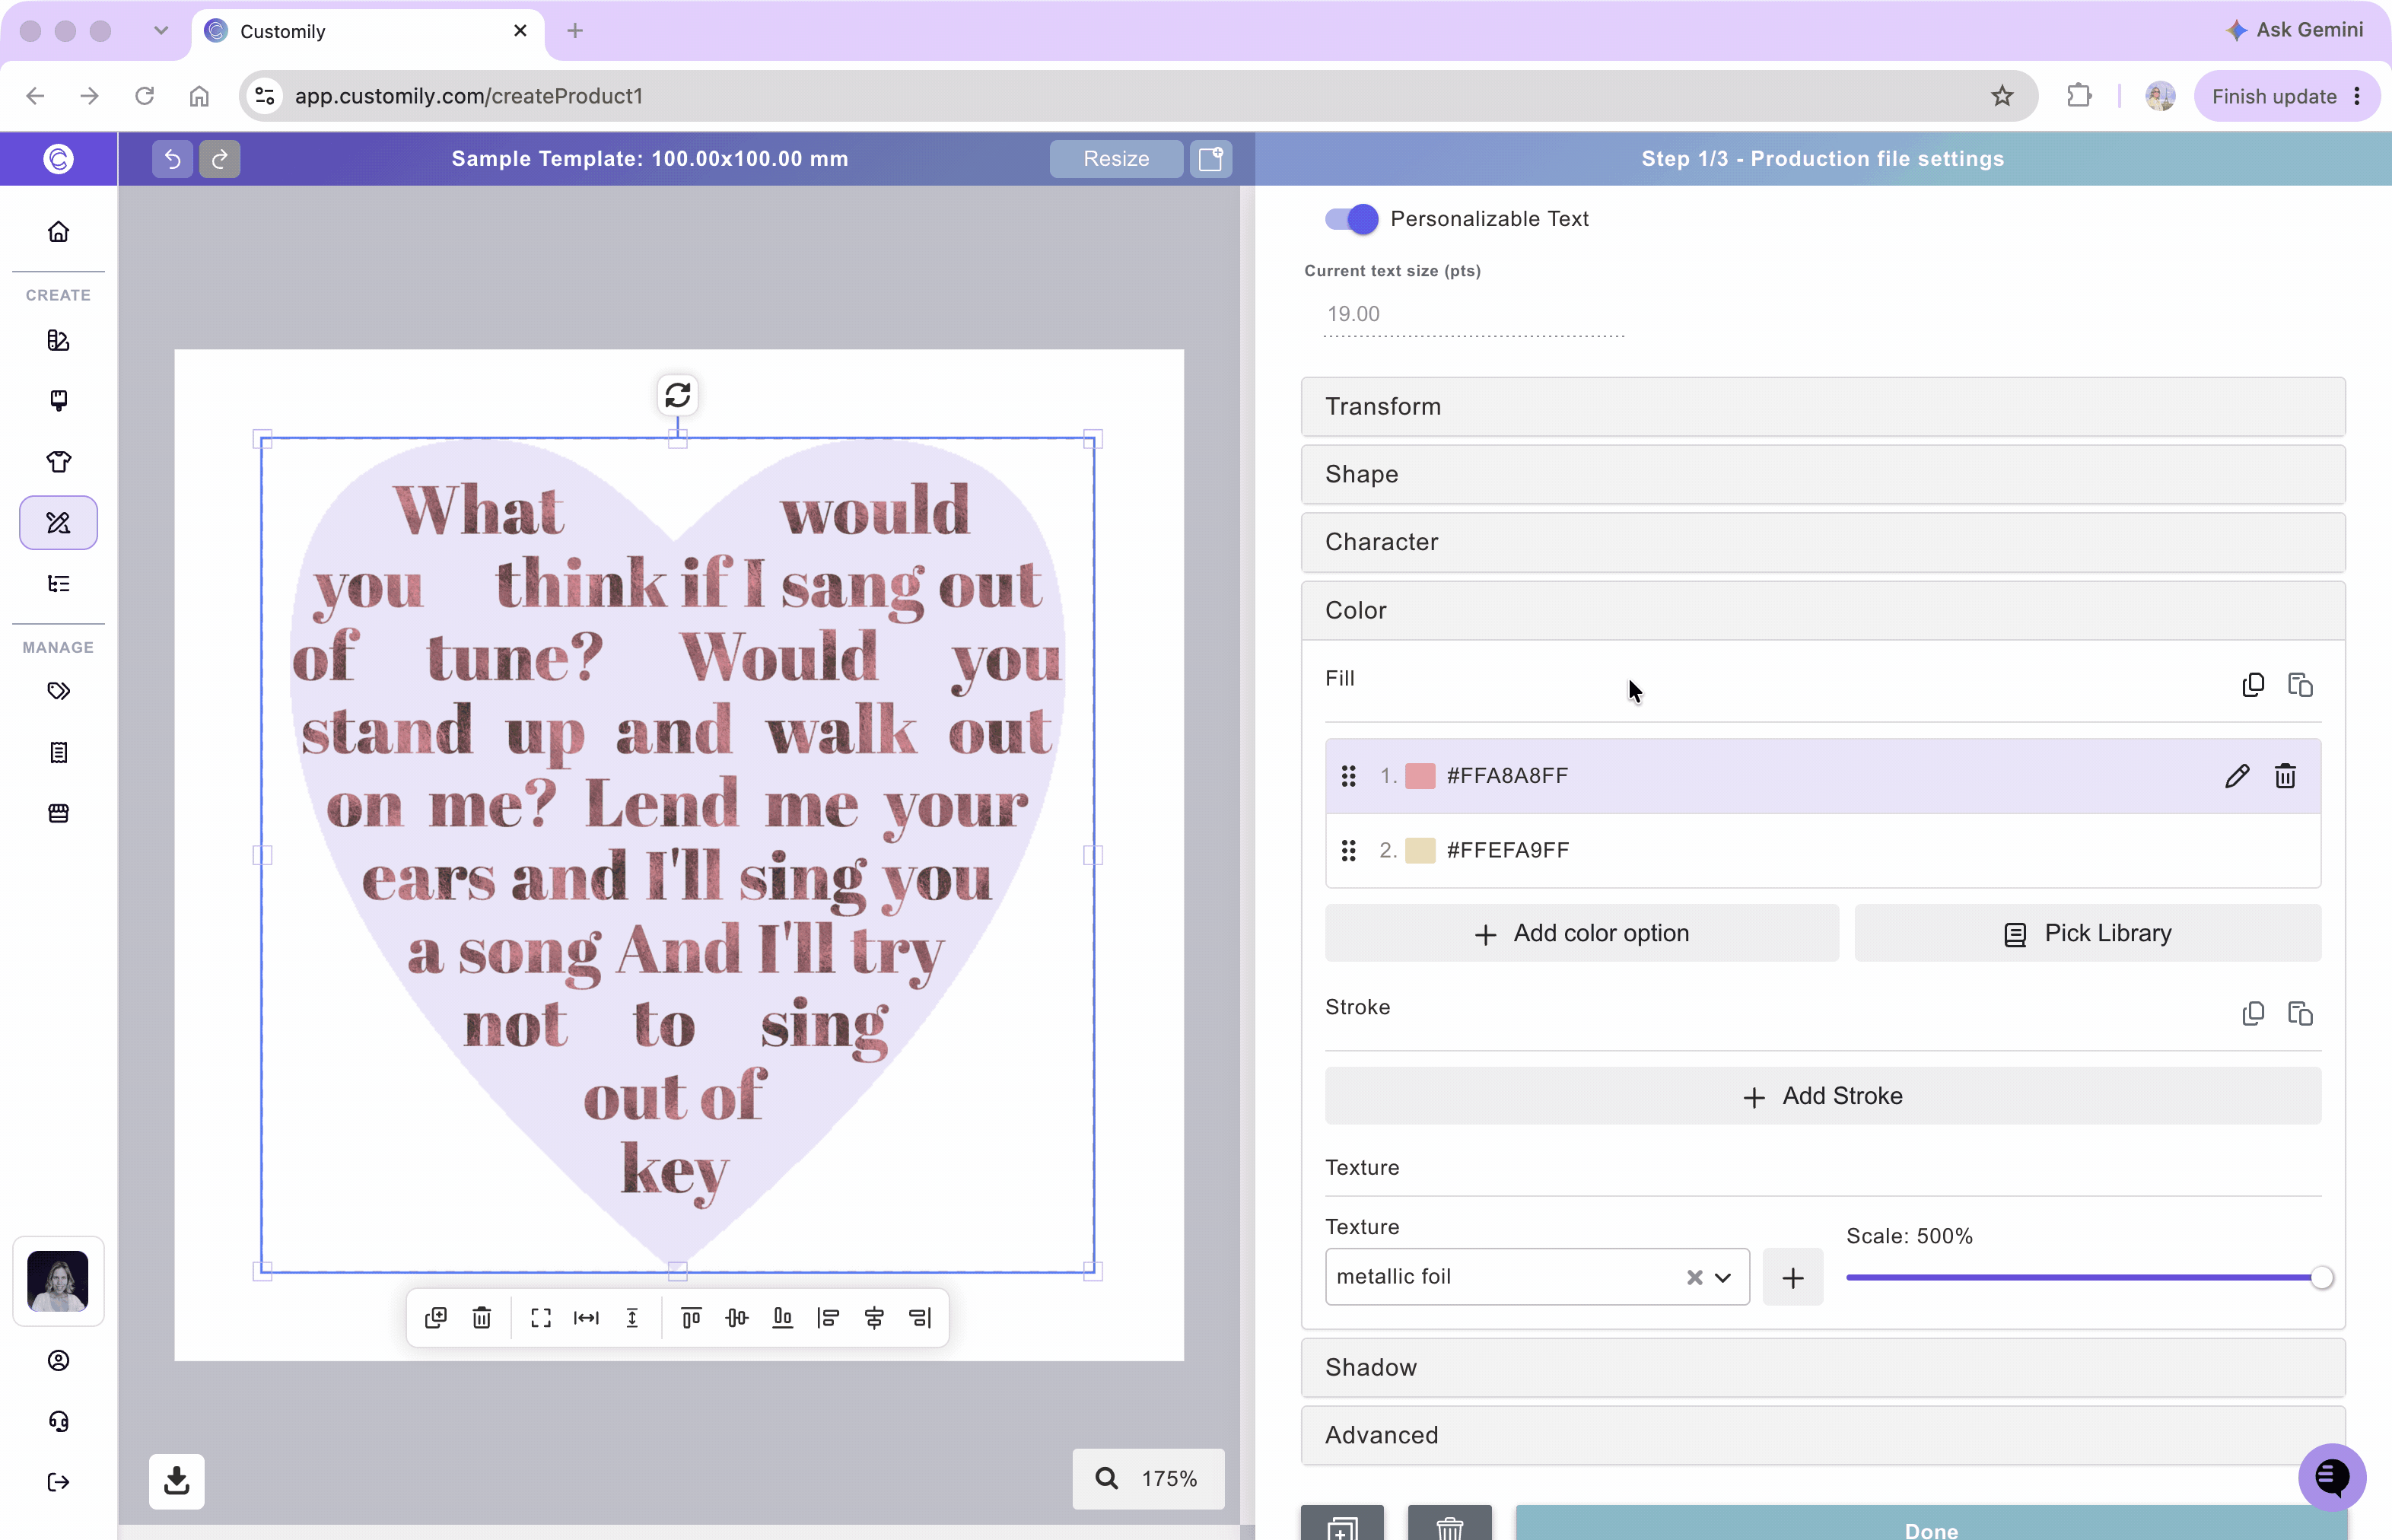Click the texture Scale slider handle

(2322, 1277)
